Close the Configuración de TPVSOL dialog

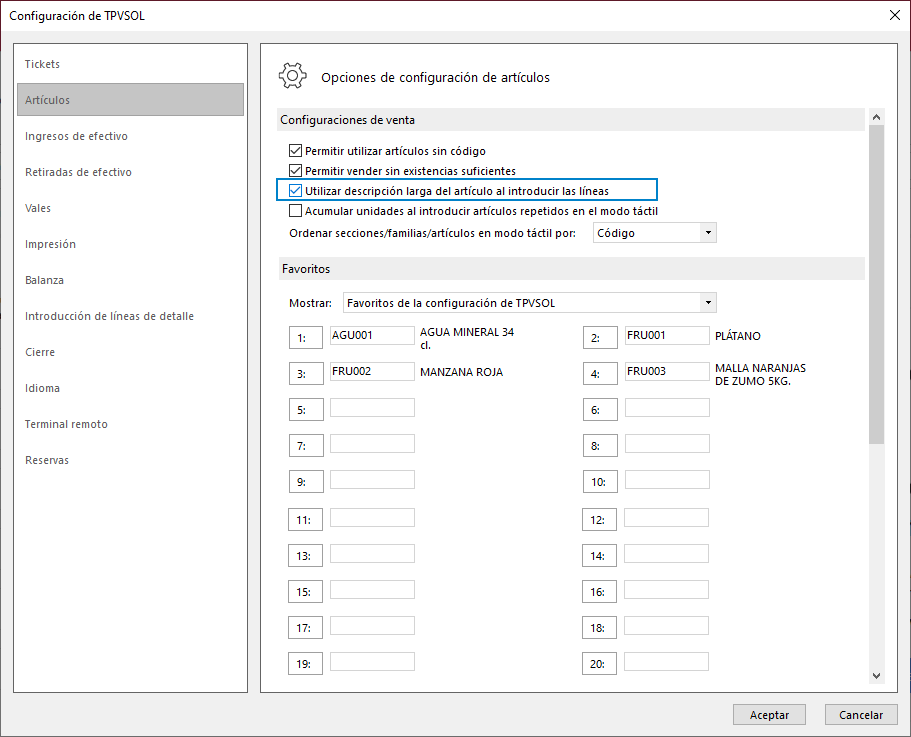click(x=895, y=15)
